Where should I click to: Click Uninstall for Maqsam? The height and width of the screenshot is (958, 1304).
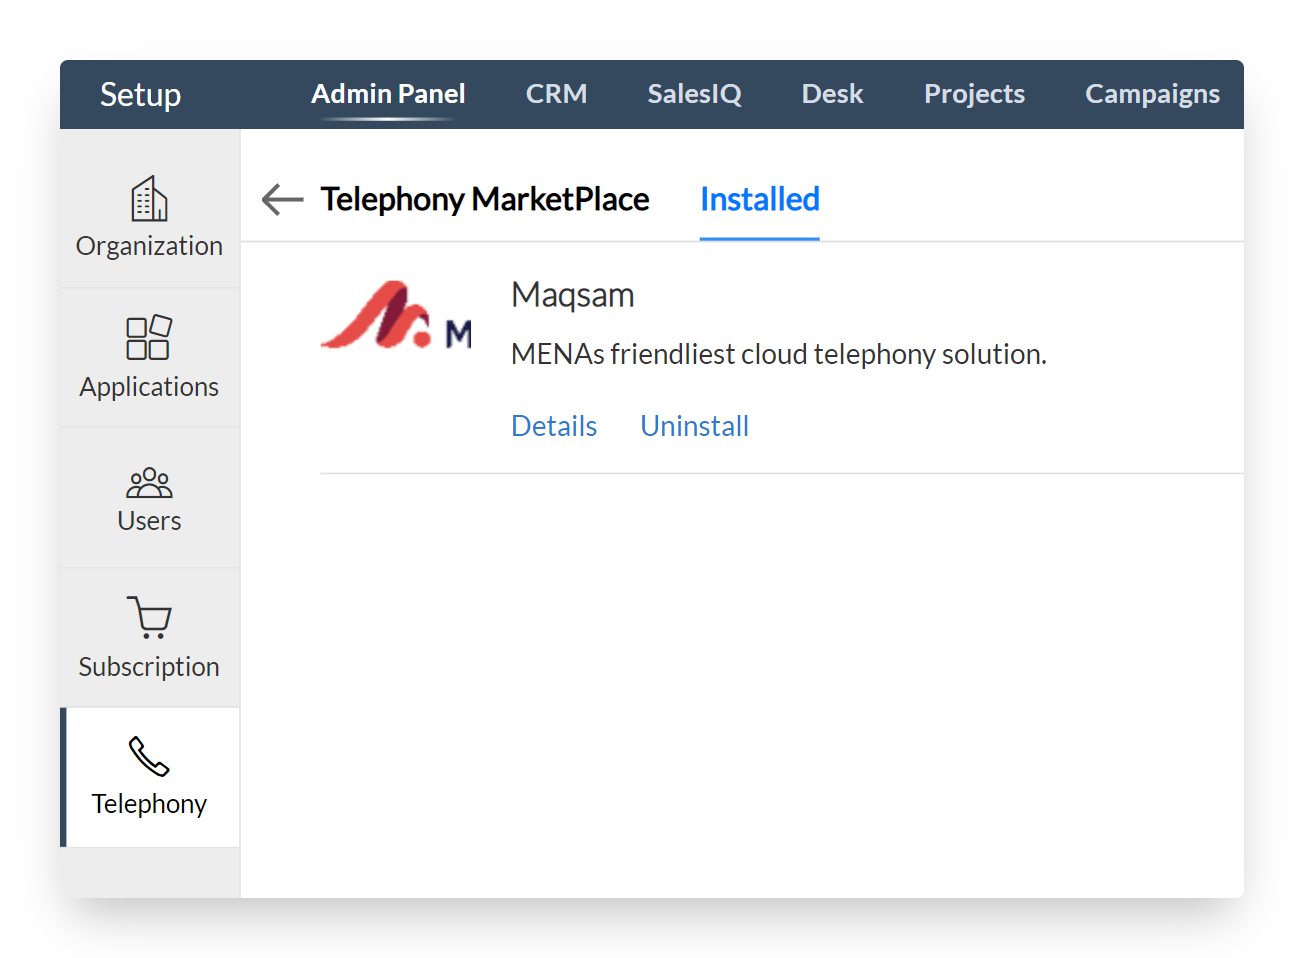click(694, 426)
